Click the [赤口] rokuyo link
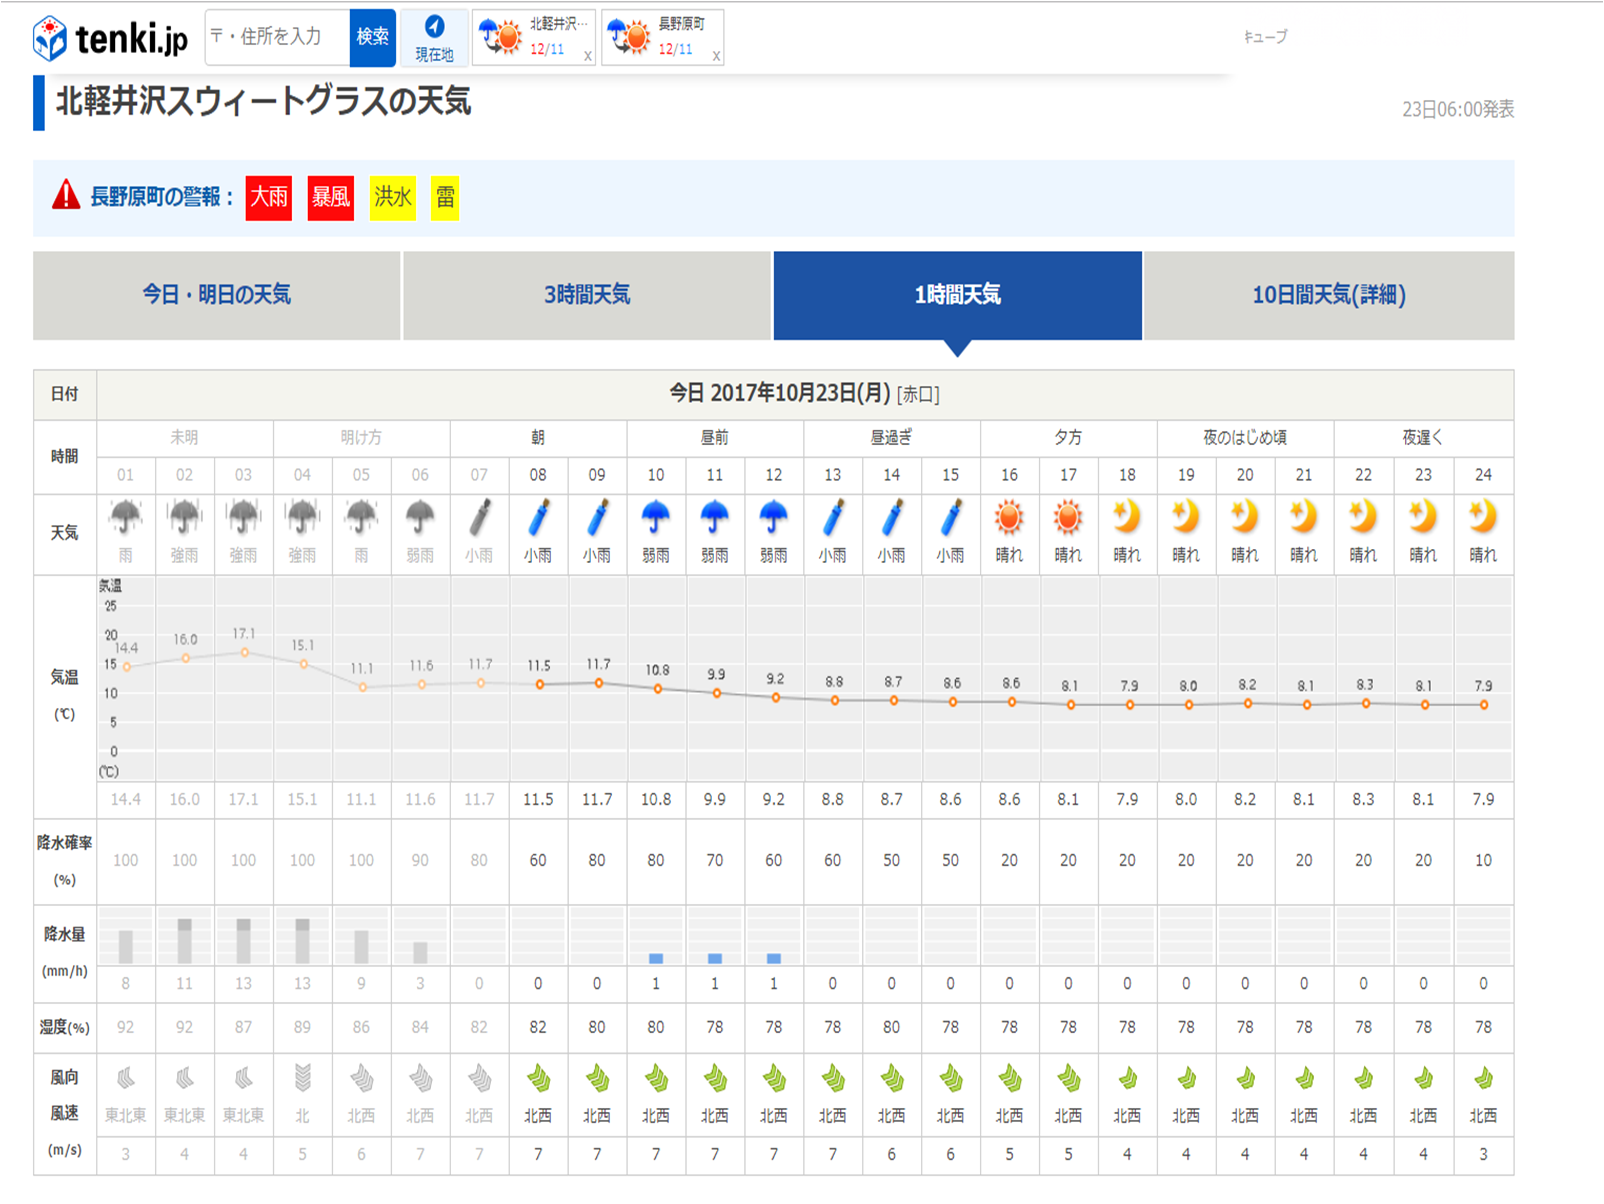The image size is (1604, 1204). click(x=918, y=395)
